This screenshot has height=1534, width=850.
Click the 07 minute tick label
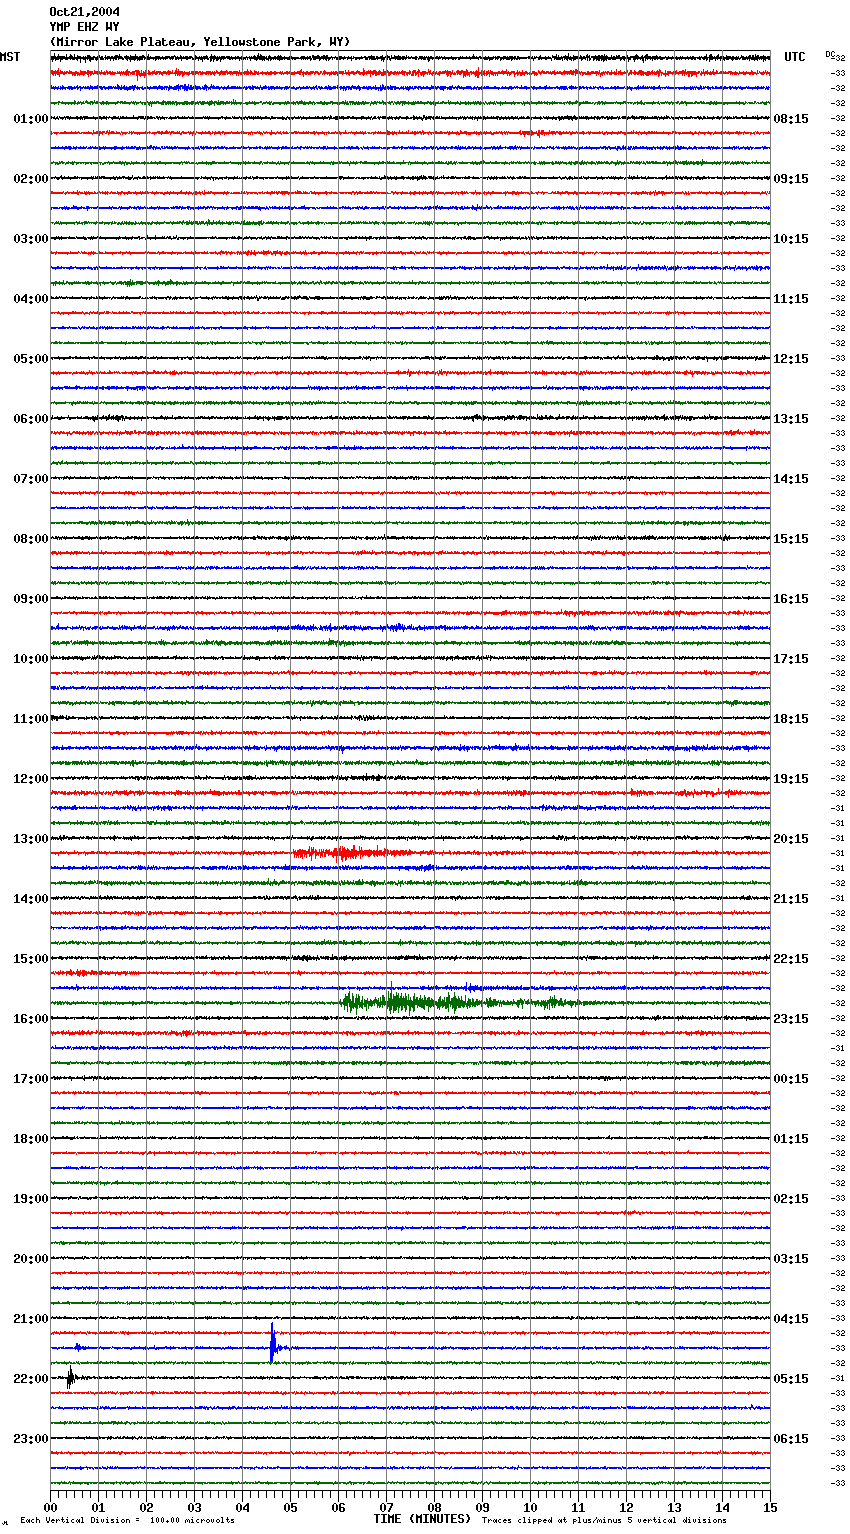387,1507
